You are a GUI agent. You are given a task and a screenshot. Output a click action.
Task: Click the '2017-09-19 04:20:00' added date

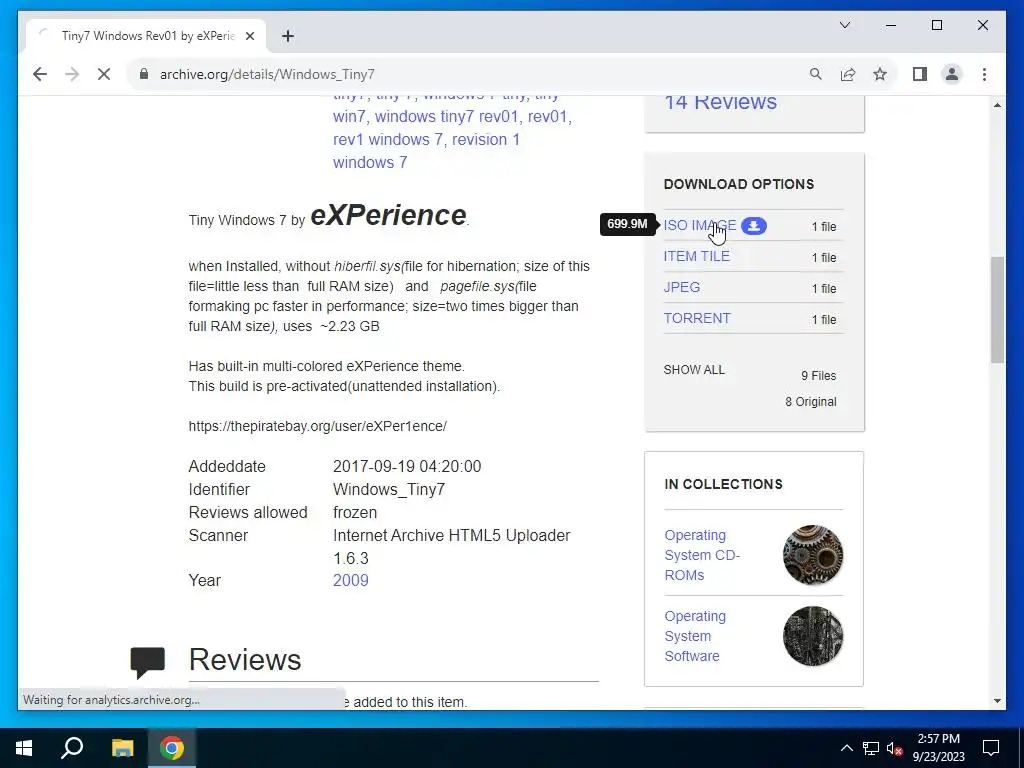407,466
